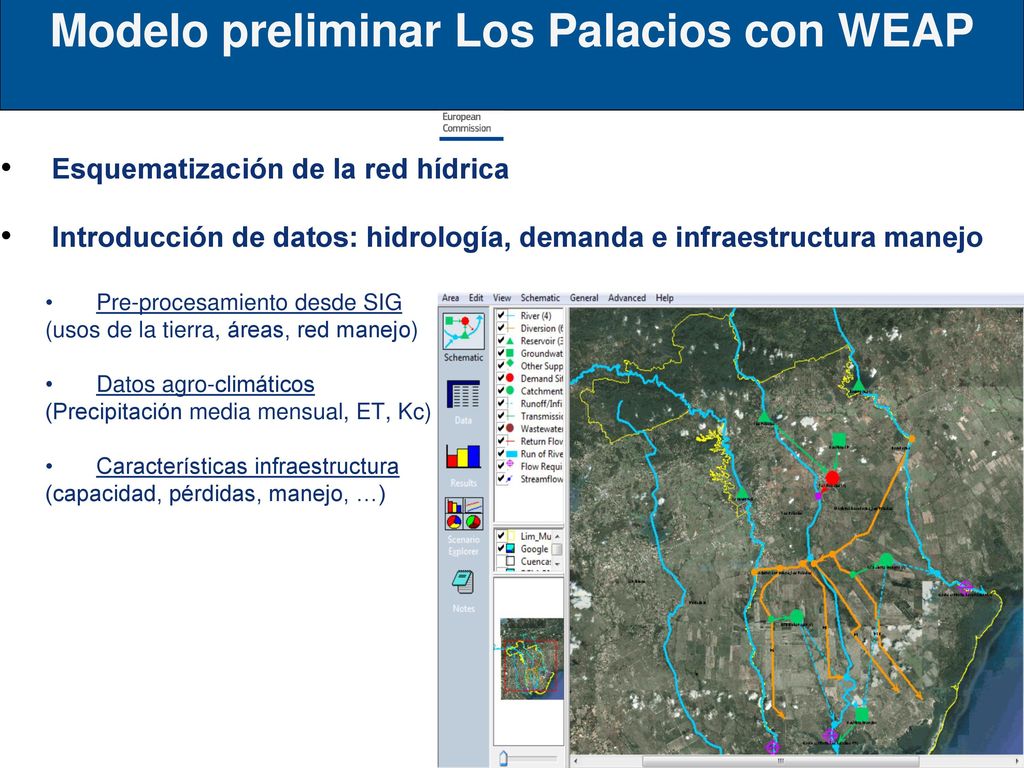This screenshot has height=768, width=1024.
Task: Pick the Demand Site red circle in legend
Action: pos(510,378)
